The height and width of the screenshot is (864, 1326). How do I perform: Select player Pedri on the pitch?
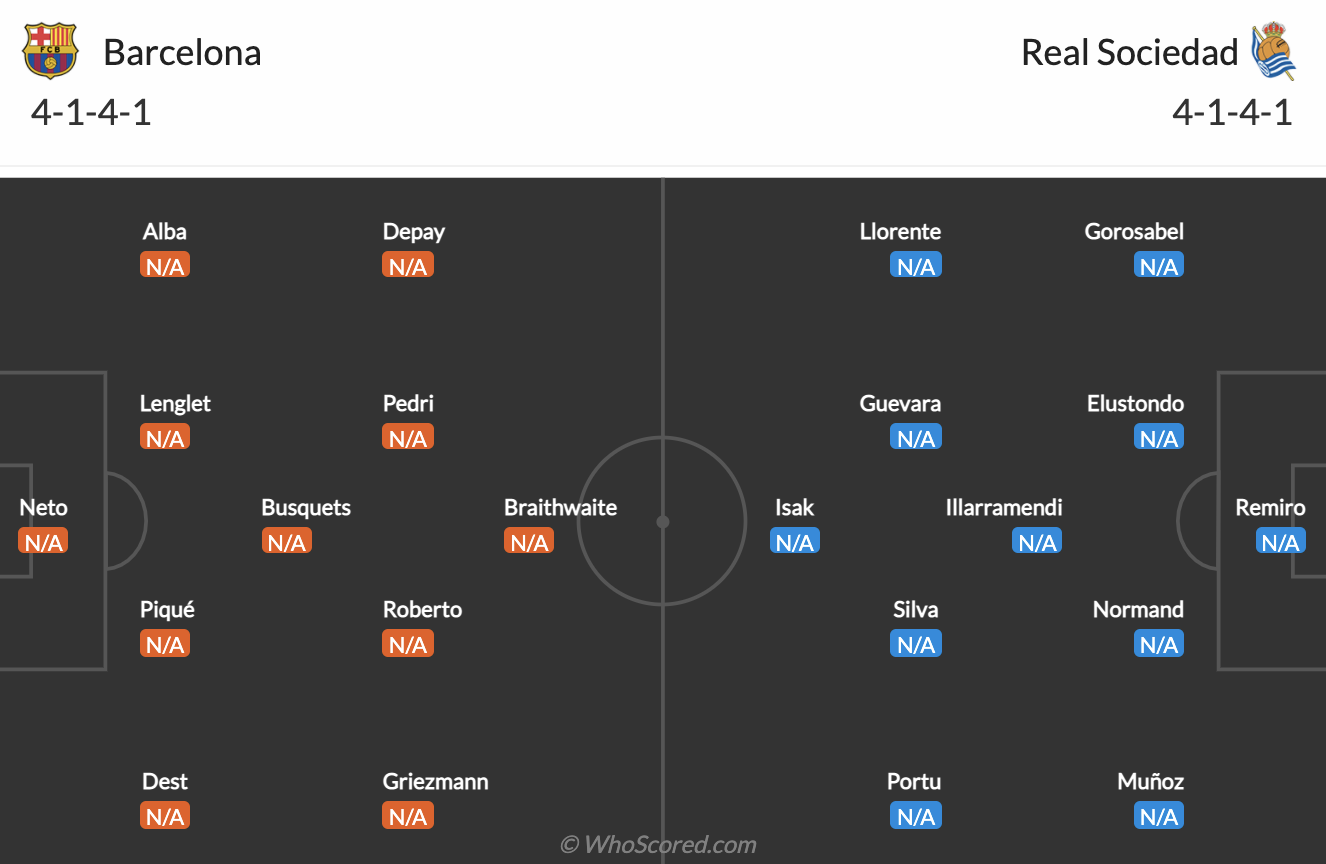[x=408, y=404]
